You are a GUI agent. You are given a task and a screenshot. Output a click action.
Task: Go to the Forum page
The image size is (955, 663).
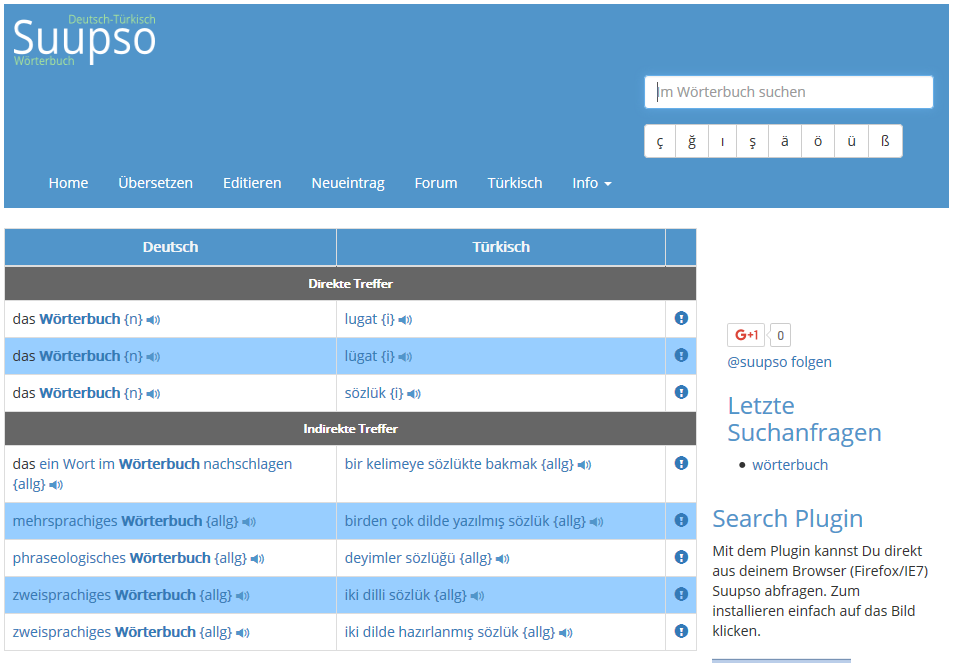(x=436, y=183)
